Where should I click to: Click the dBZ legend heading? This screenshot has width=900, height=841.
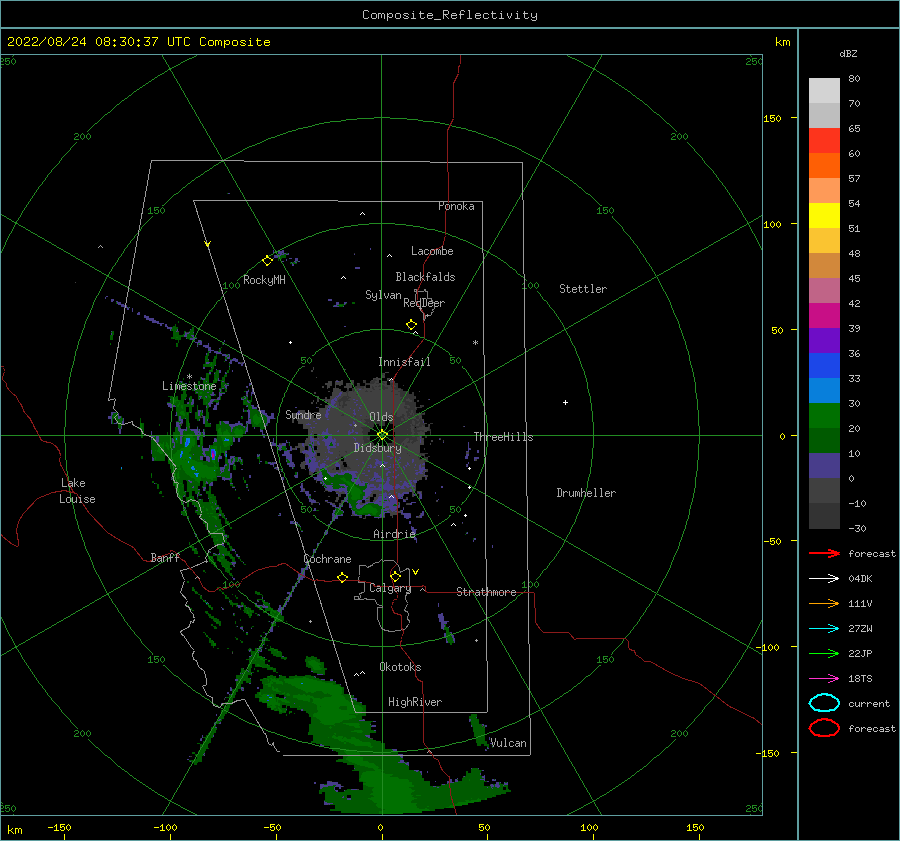click(x=848, y=53)
